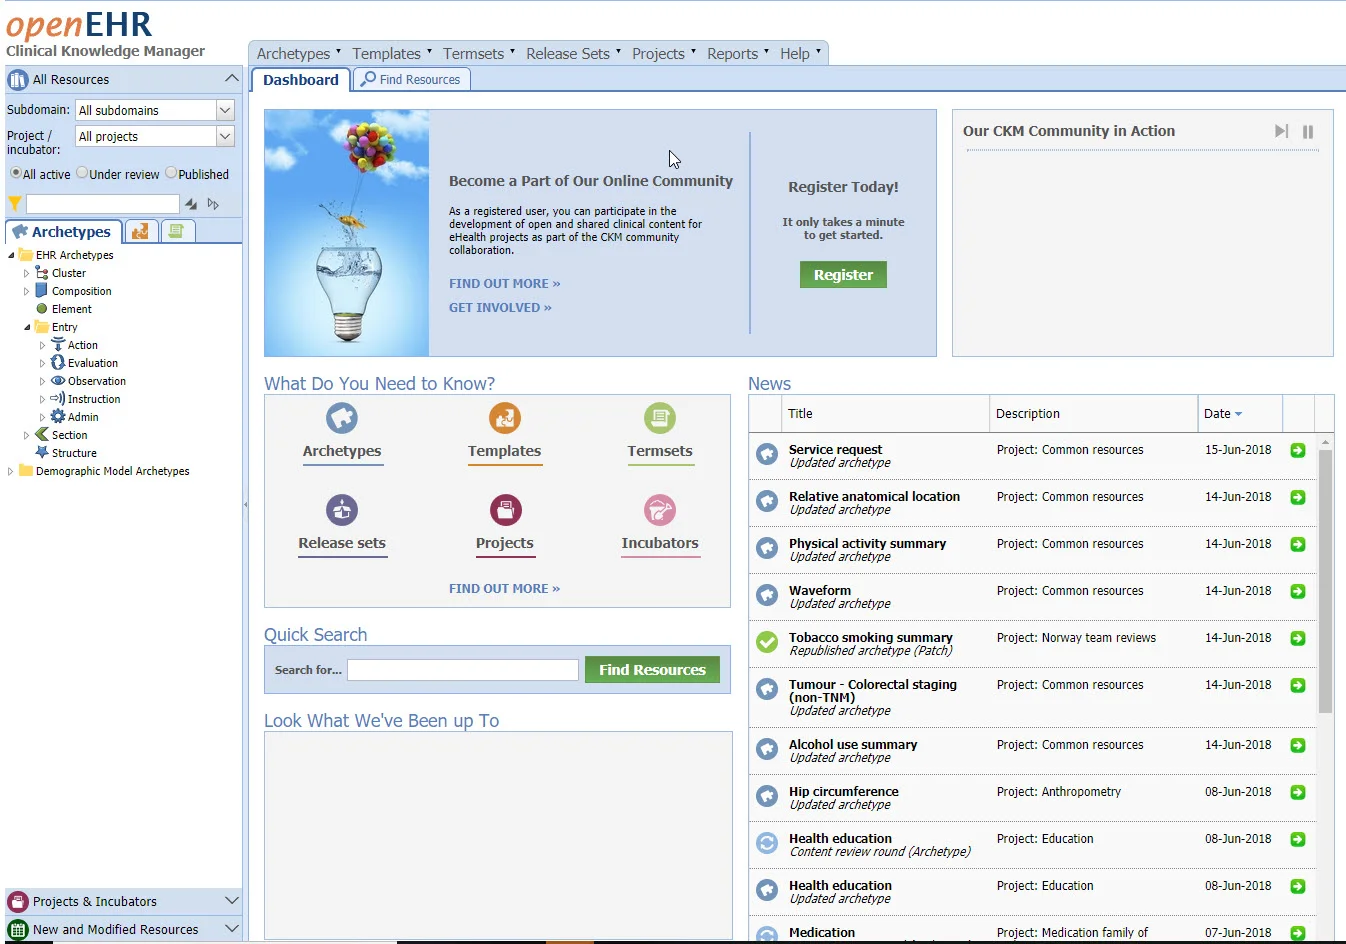The image size is (1346, 944).
Task: Collapse the Entry tree node
Action: pyautogui.click(x=27, y=327)
